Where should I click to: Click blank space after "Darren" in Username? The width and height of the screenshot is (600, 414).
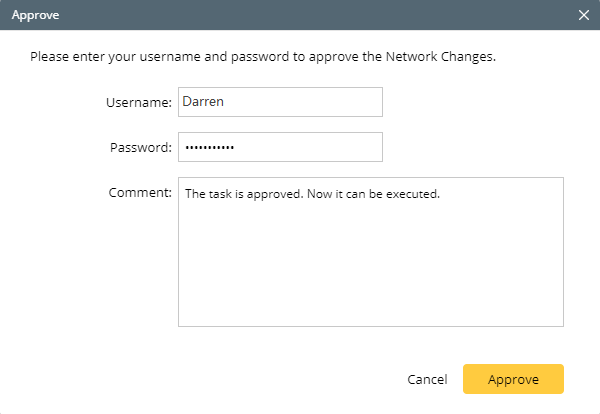[310, 102]
